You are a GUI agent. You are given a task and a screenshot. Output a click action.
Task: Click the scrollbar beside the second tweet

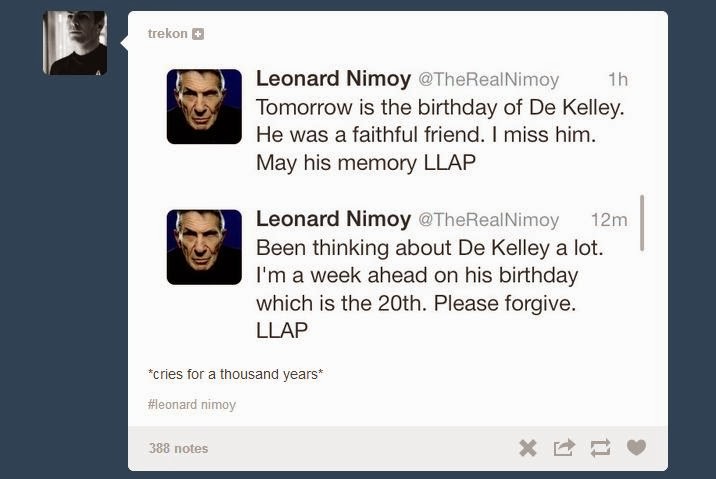coord(640,222)
